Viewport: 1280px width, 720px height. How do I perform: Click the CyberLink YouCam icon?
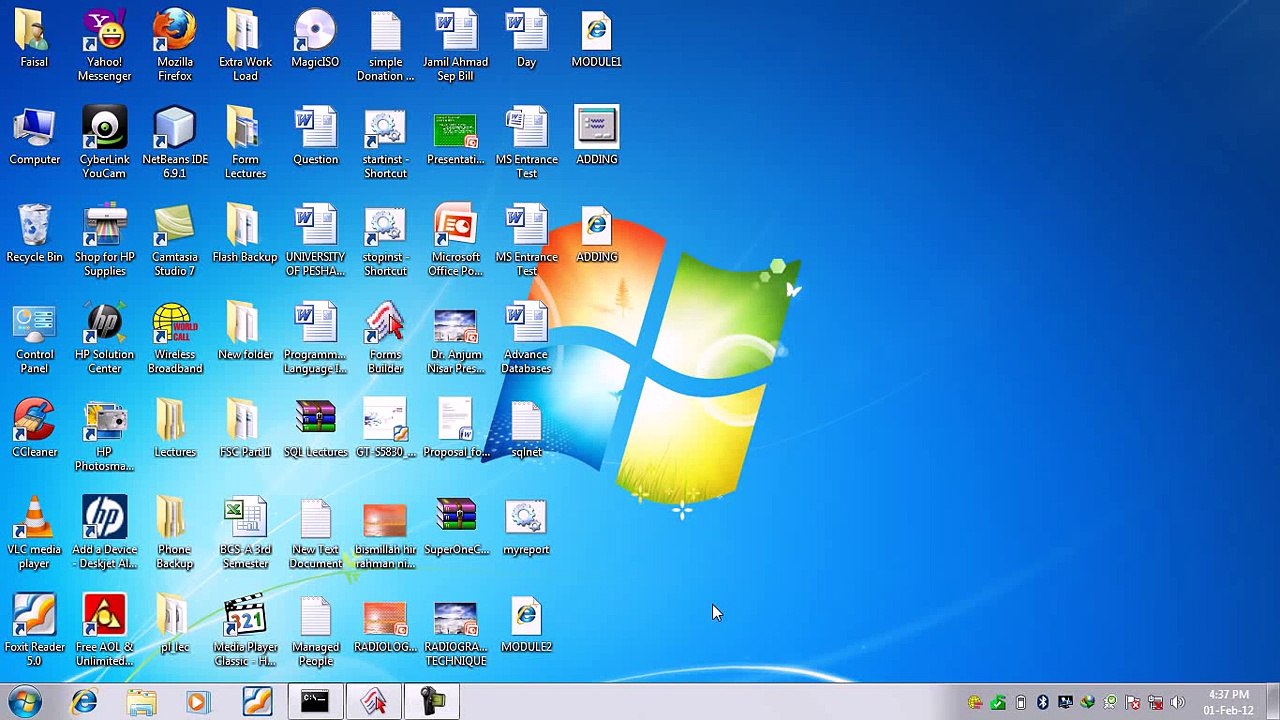104,143
